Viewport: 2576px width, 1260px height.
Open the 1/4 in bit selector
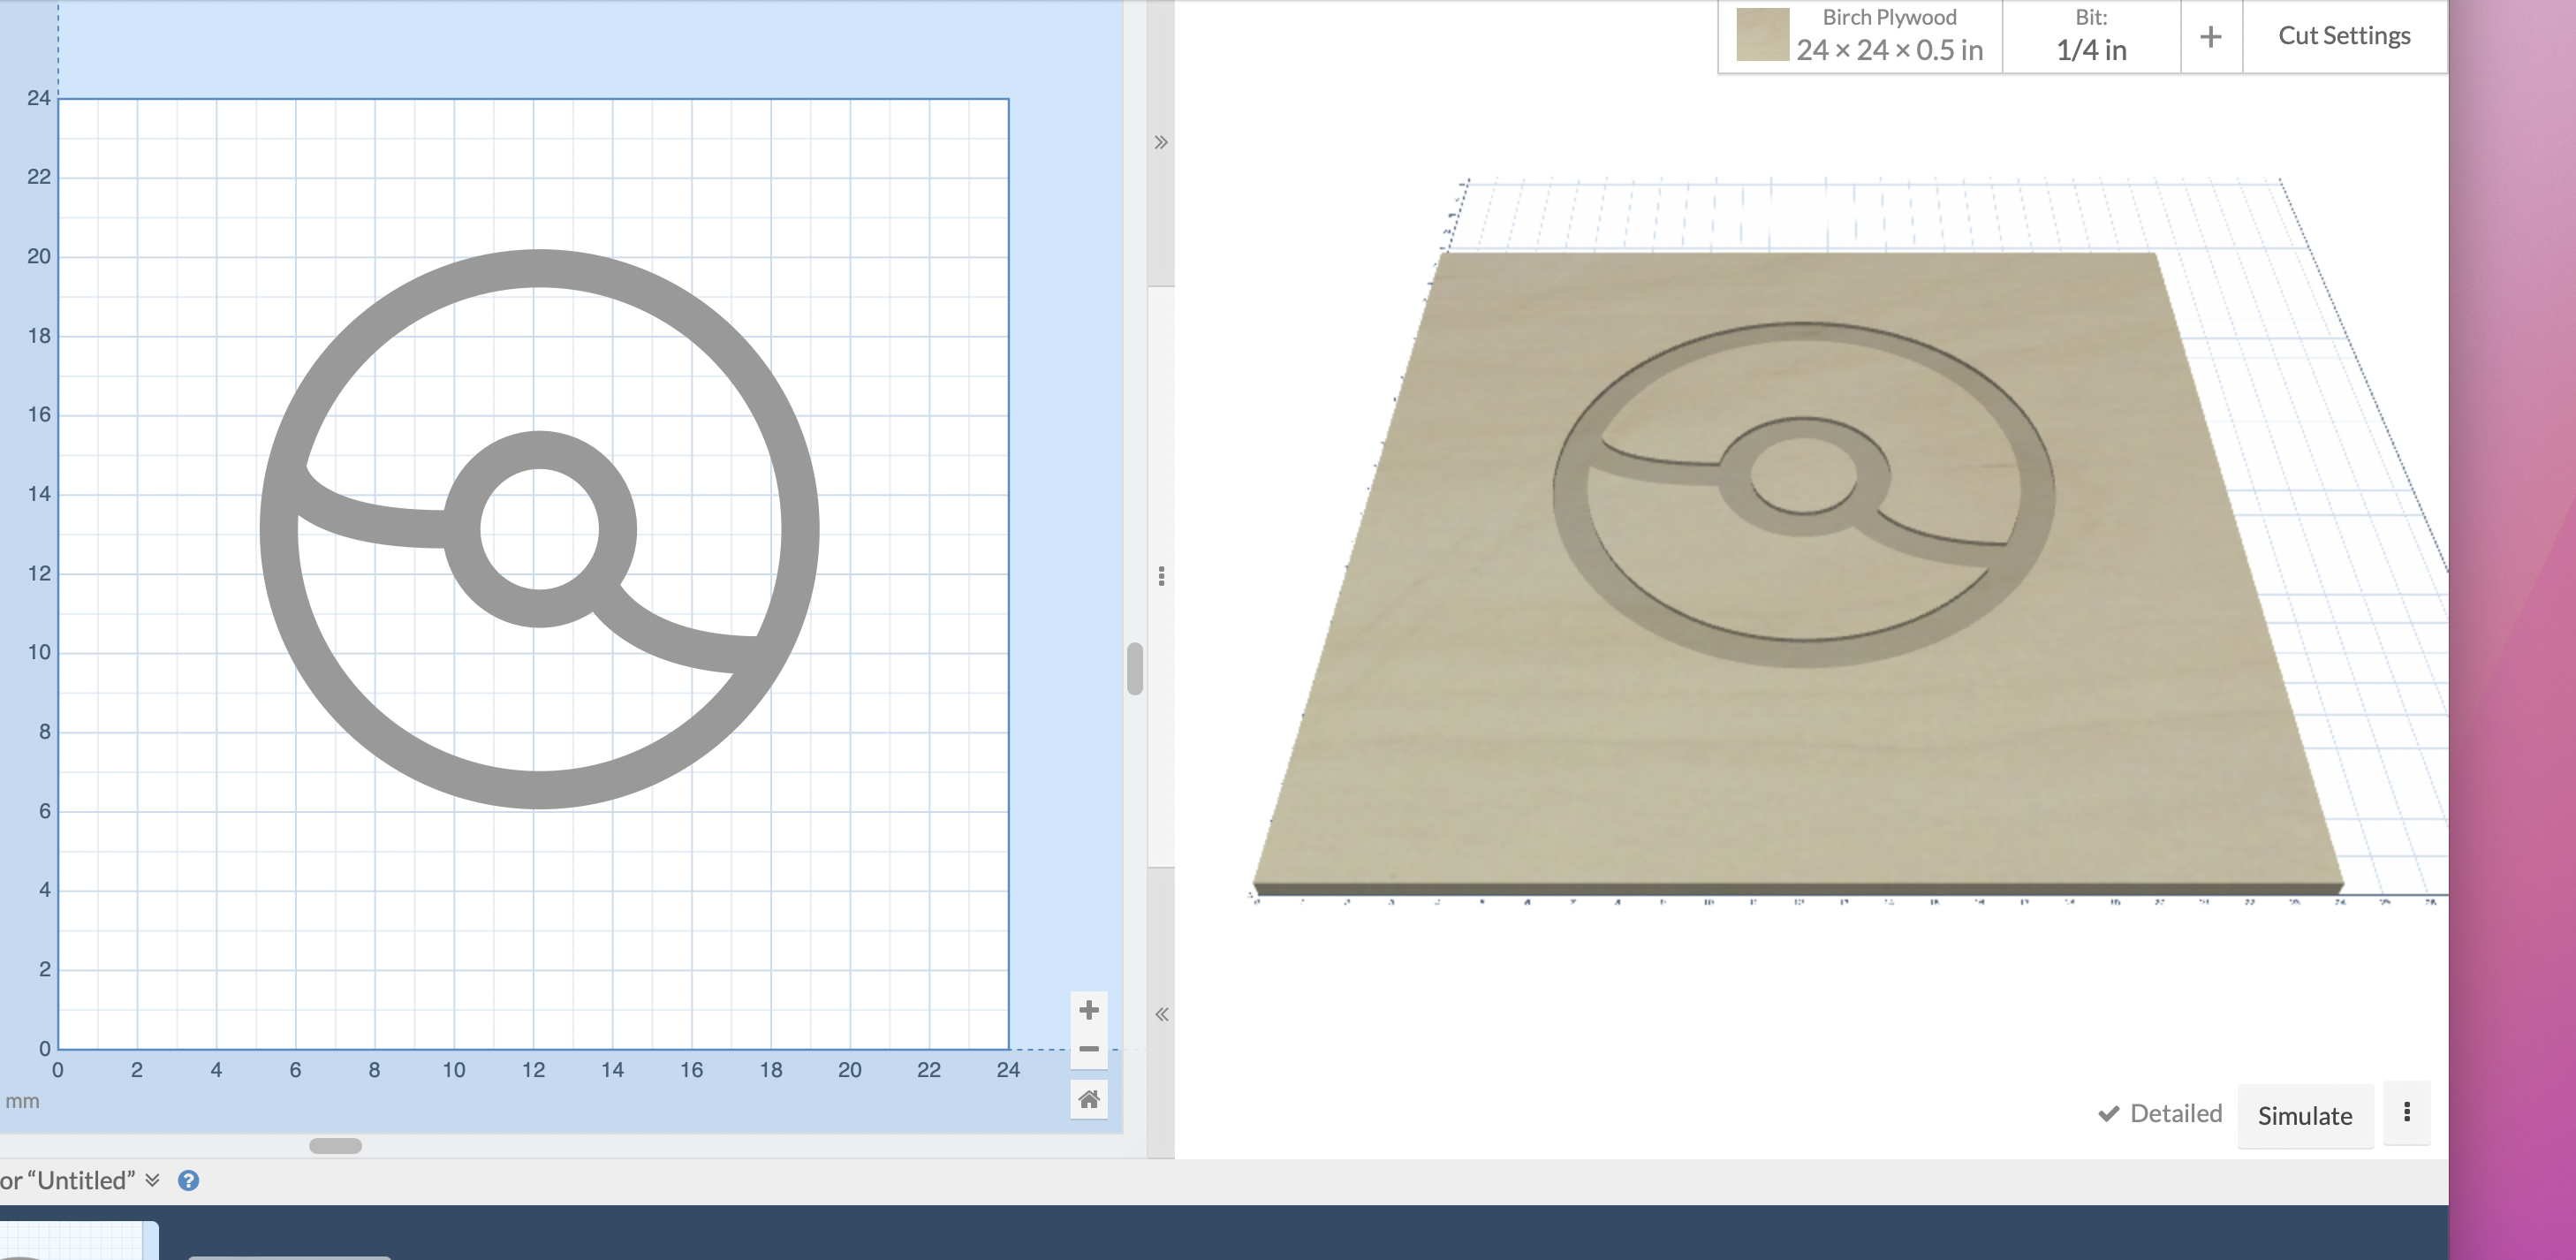click(2091, 36)
